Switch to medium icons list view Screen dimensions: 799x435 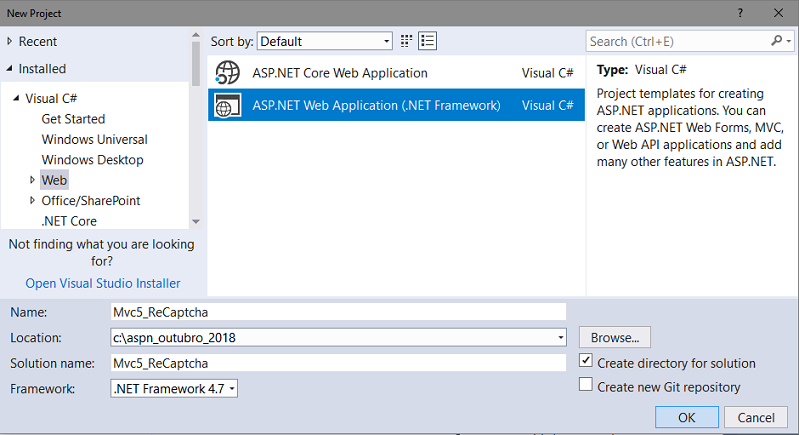428,41
